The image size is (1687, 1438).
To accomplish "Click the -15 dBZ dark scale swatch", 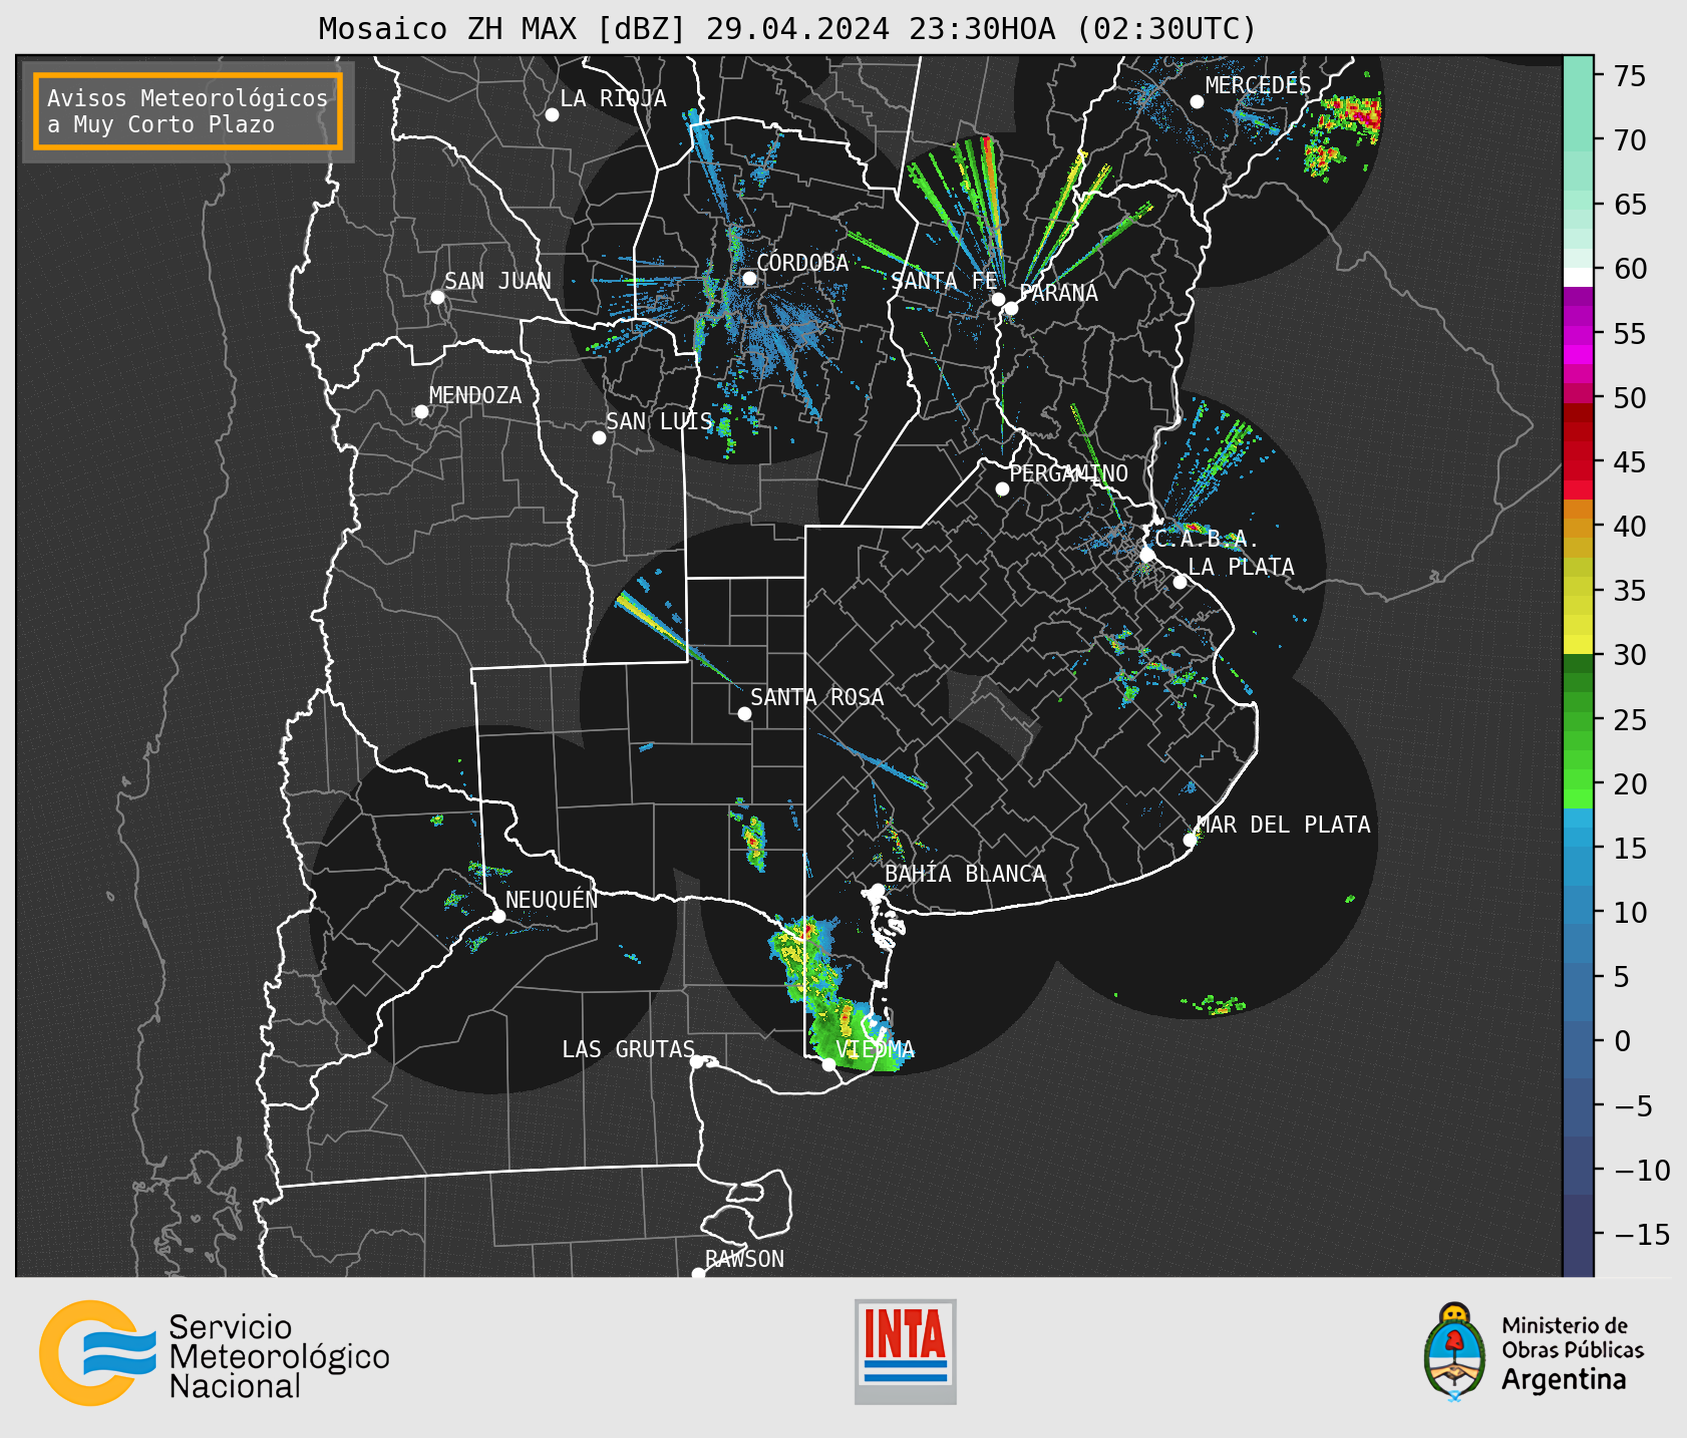I will pos(1578,1235).
